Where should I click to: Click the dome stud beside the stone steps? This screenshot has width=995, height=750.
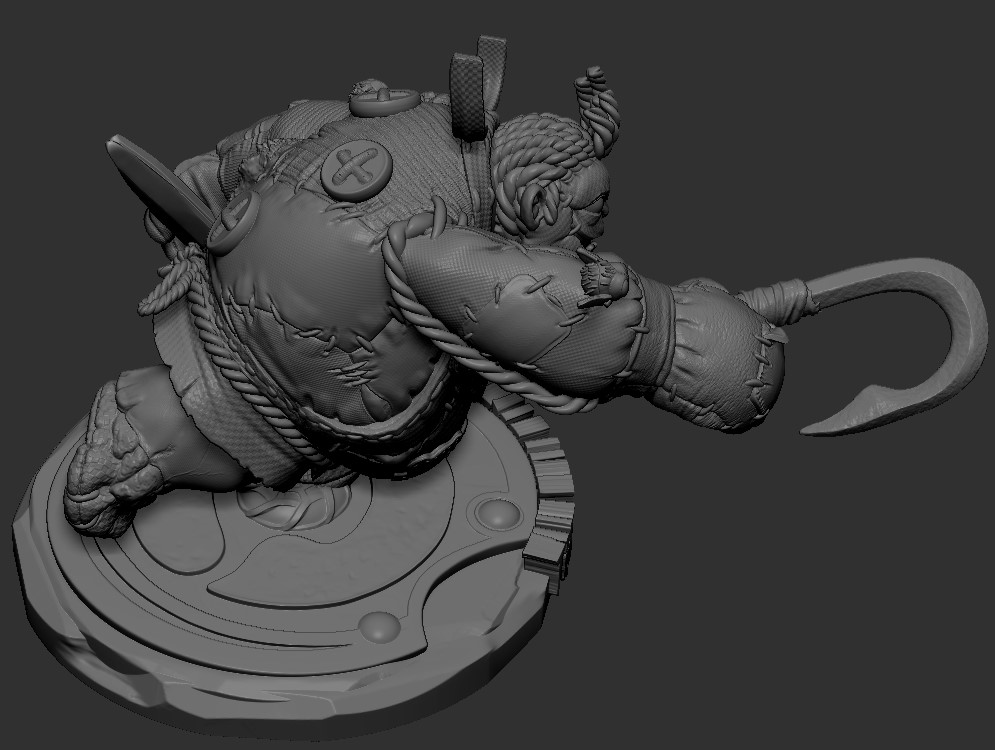[497, 513]
